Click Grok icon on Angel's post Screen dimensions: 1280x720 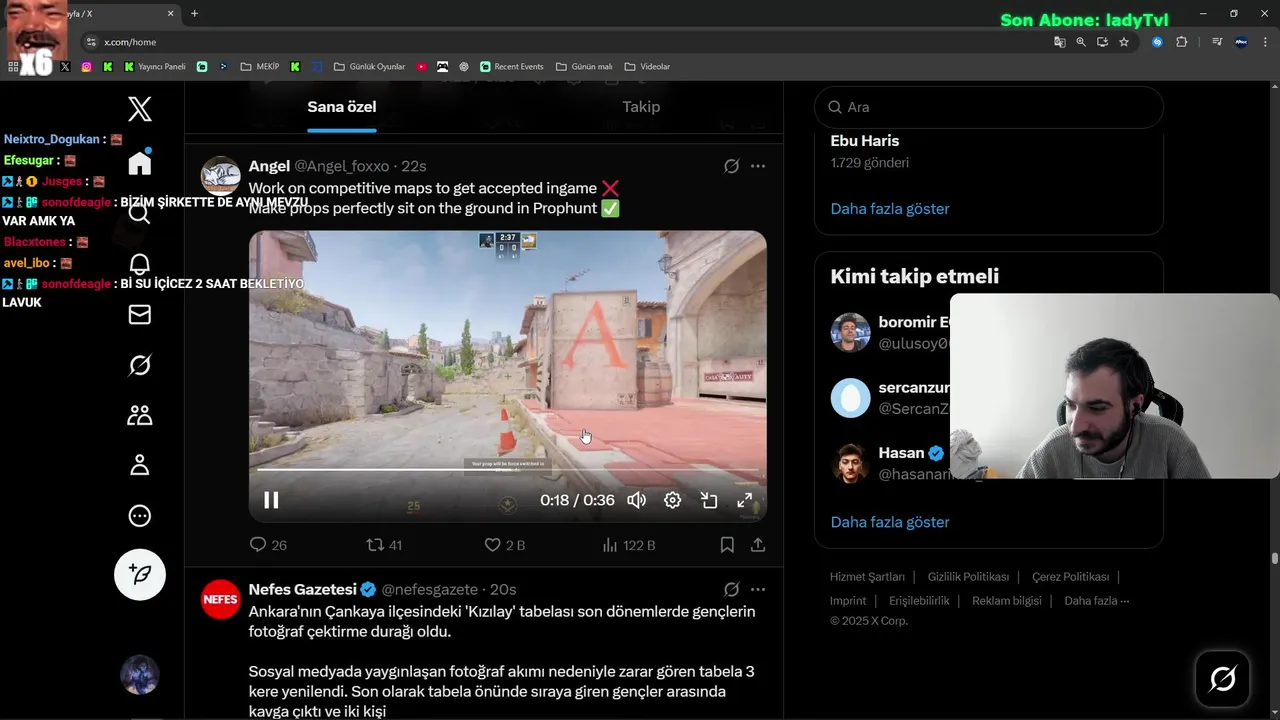pyautogui.click(x=731, y=166)
